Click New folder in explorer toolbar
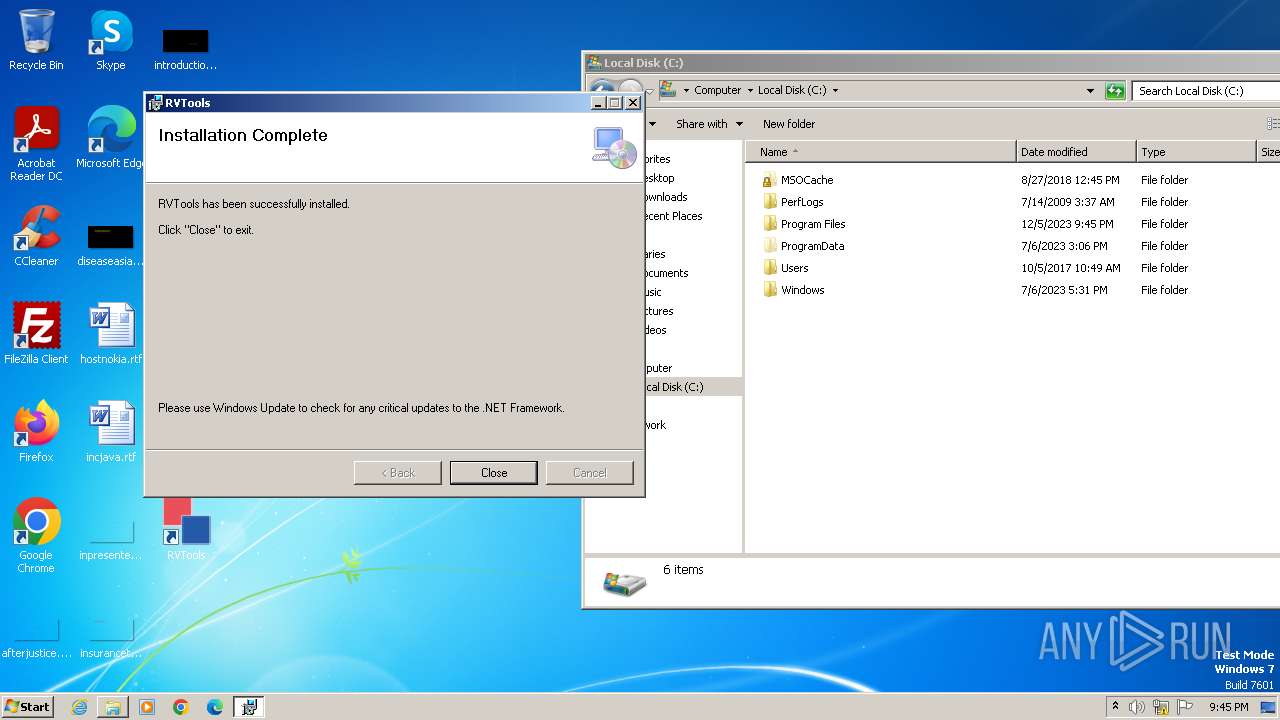1280x720 pixels. tap(789, 124)
